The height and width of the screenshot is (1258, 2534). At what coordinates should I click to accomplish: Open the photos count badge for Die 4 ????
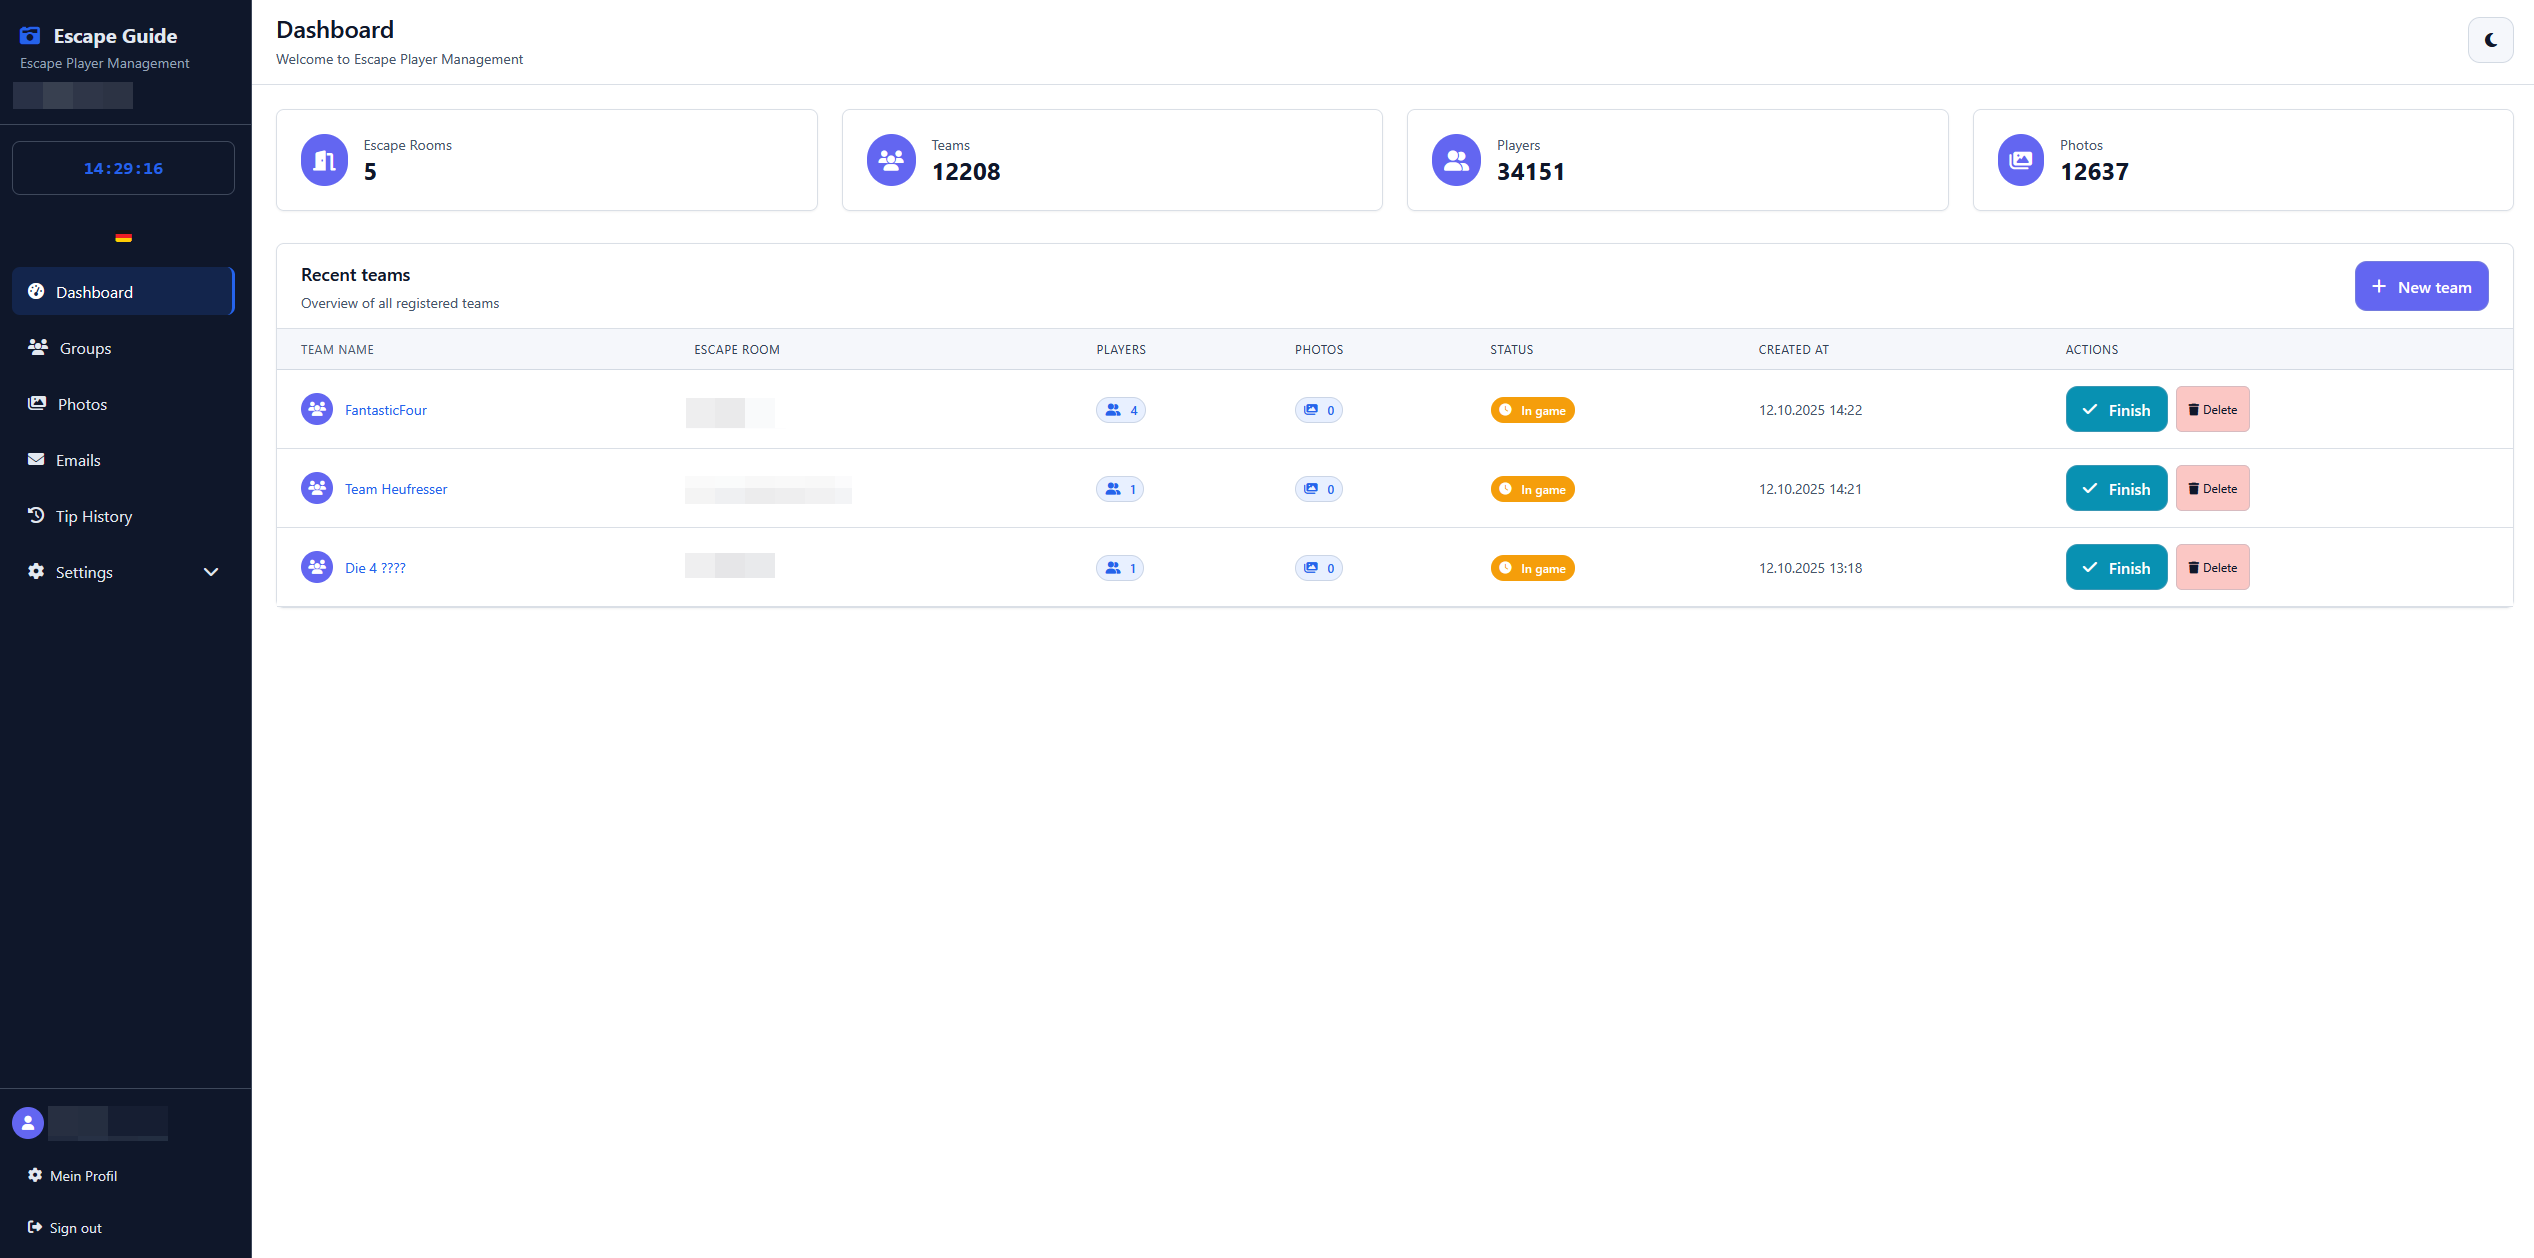pyautogui.click(x=1318, y=567)
